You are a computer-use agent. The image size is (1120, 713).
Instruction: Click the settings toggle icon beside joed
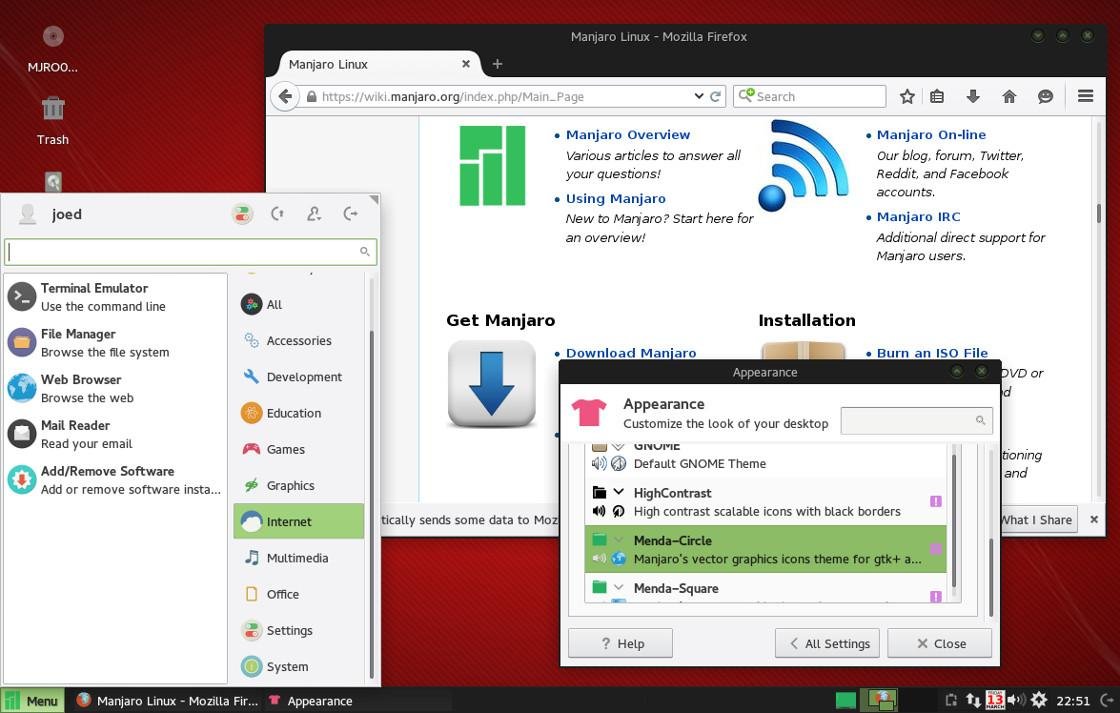242,213
